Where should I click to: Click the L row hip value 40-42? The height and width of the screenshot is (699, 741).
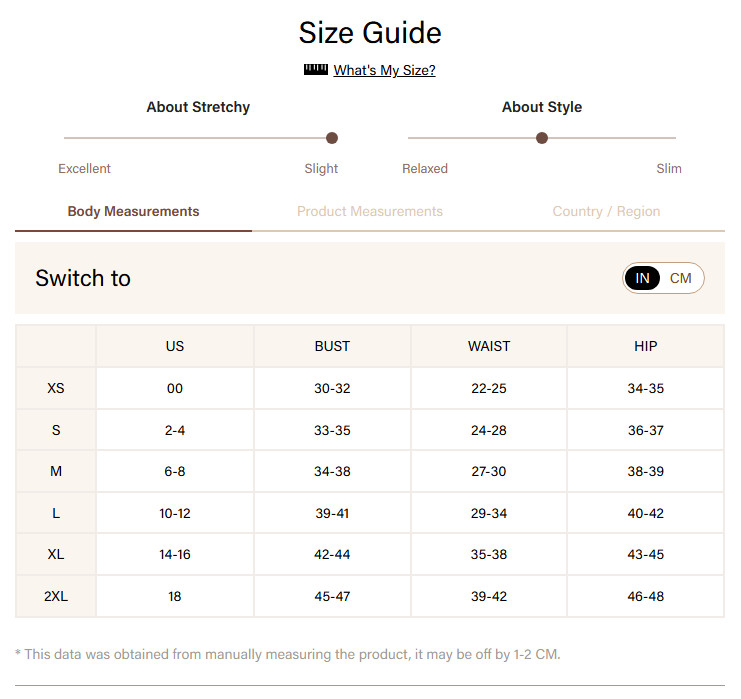tap(646, 513)
